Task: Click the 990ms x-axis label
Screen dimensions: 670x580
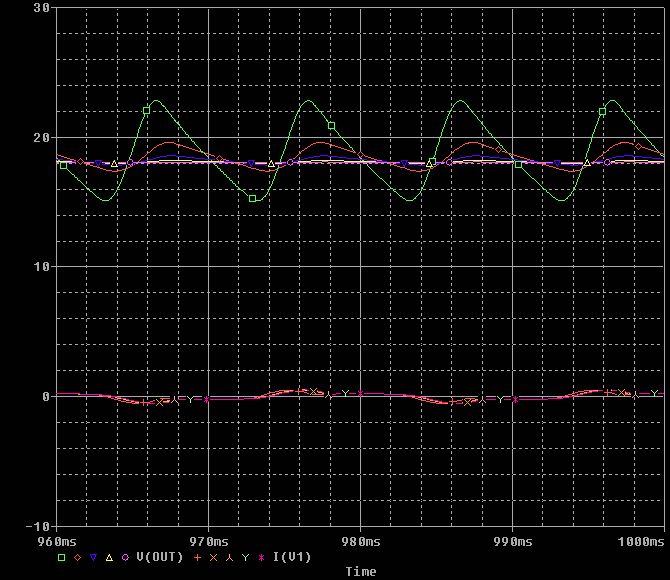Action: pos(513,542)
